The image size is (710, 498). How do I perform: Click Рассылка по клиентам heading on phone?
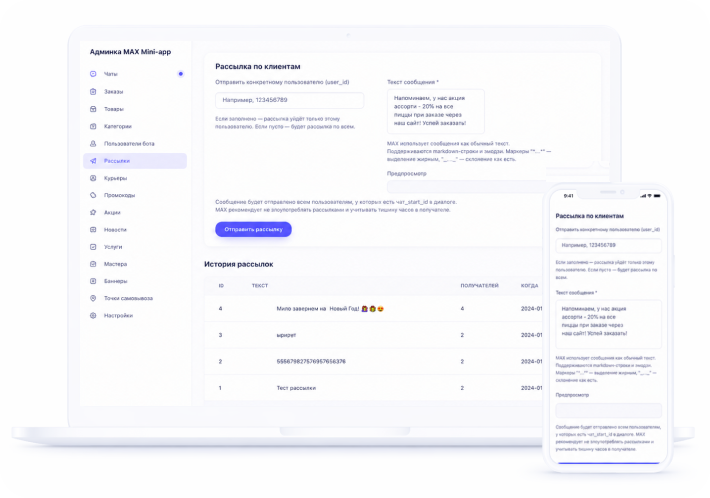pyautogui.click(x=590, y=216)
